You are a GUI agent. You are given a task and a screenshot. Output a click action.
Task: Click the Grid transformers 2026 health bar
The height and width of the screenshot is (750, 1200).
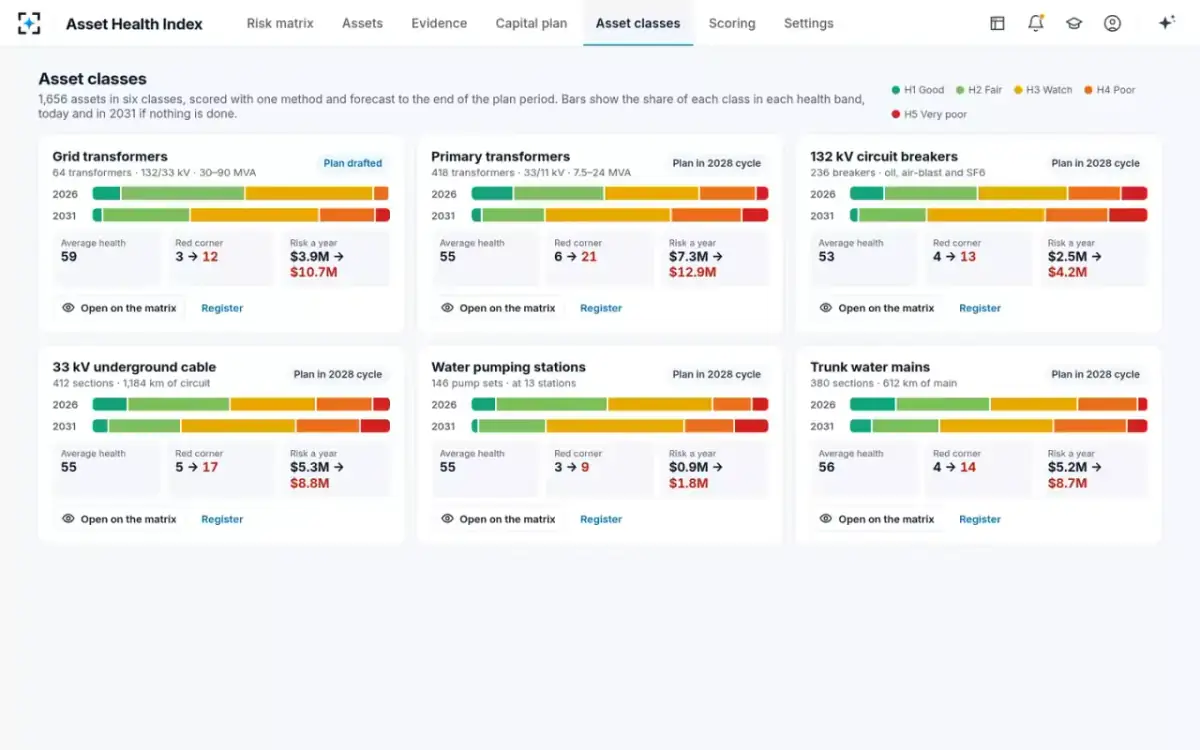tap(241, 194)
